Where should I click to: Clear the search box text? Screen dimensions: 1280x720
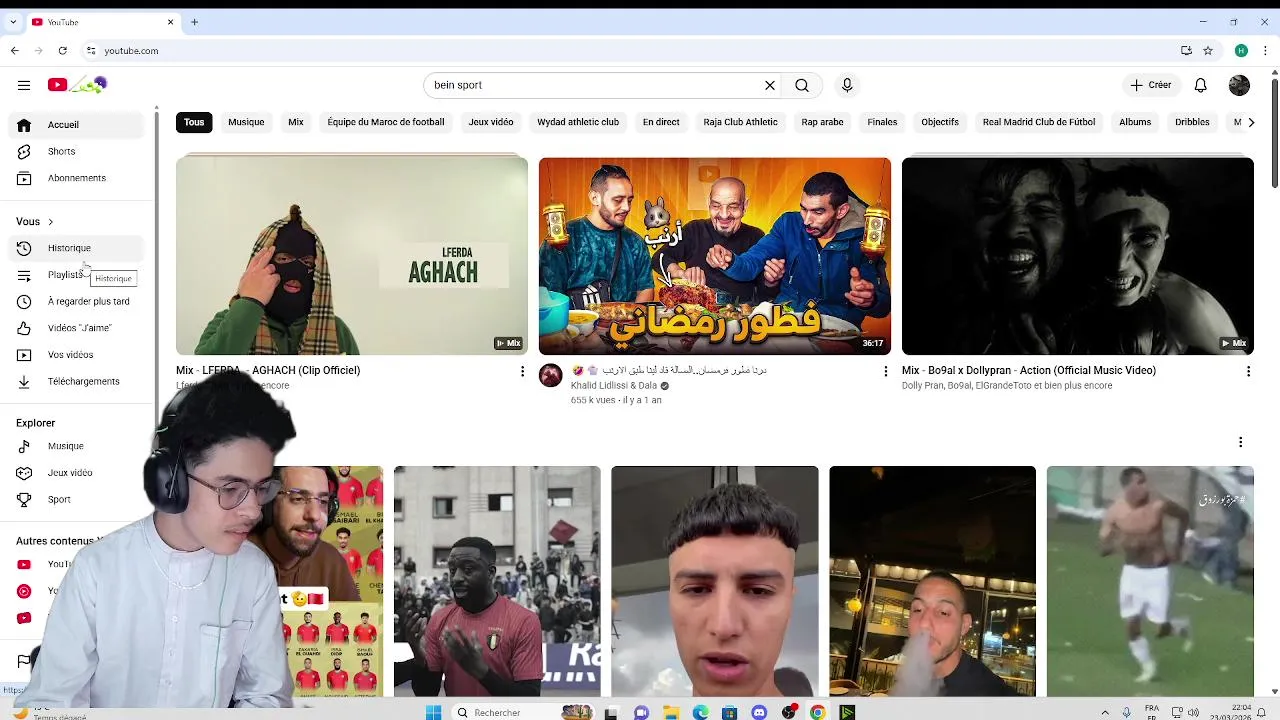click(x=770, y=85)
